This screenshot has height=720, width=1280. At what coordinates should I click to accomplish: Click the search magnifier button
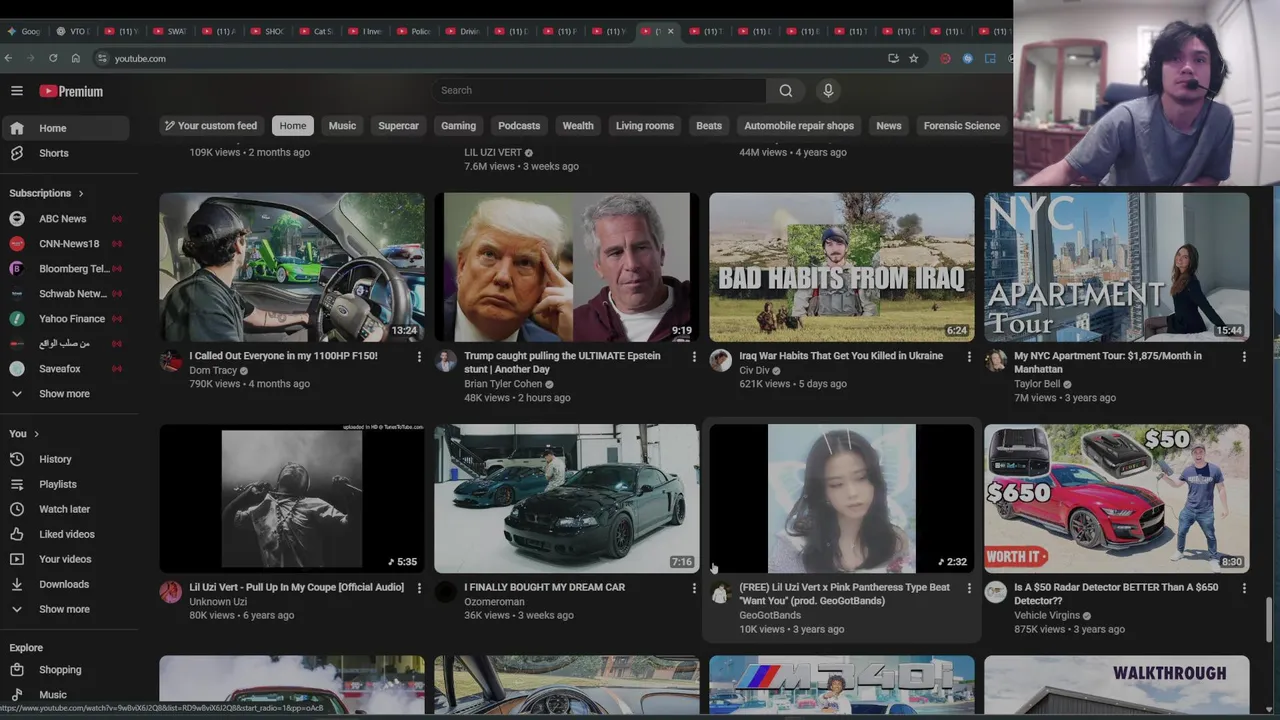(786, 90)
